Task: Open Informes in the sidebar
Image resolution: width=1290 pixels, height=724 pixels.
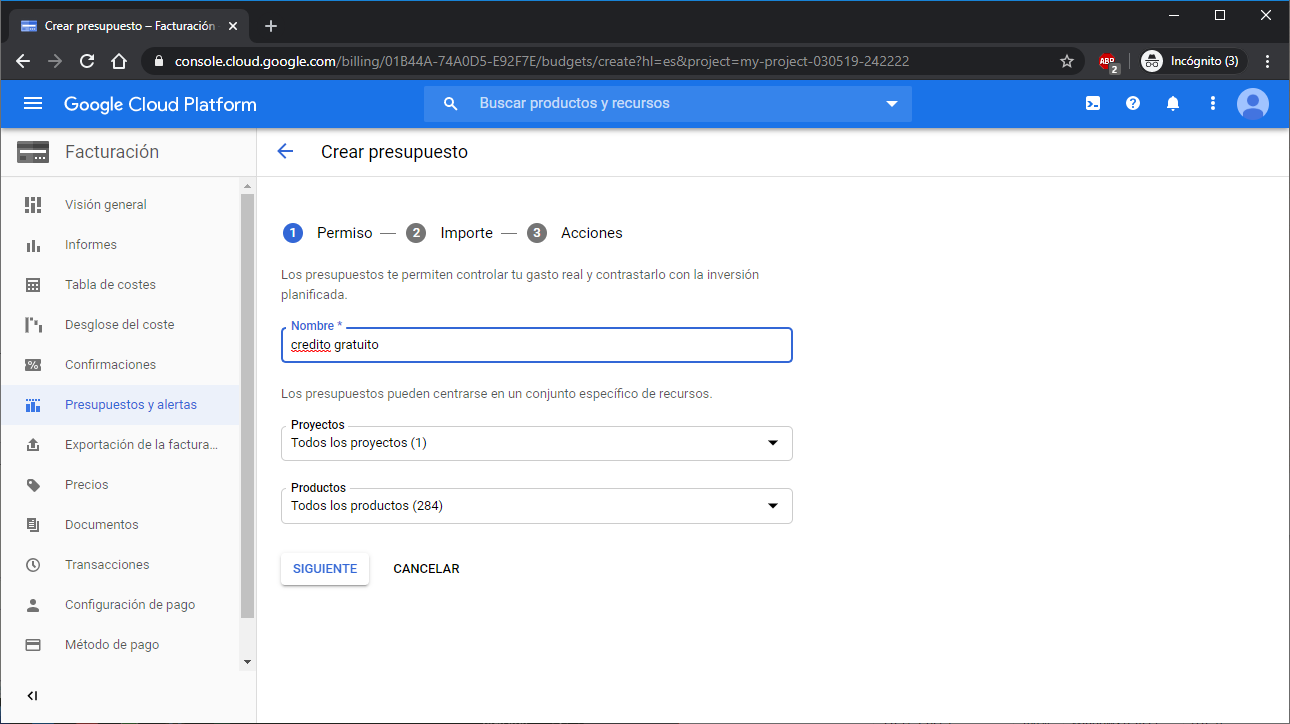Action: [x=91, y=245]
